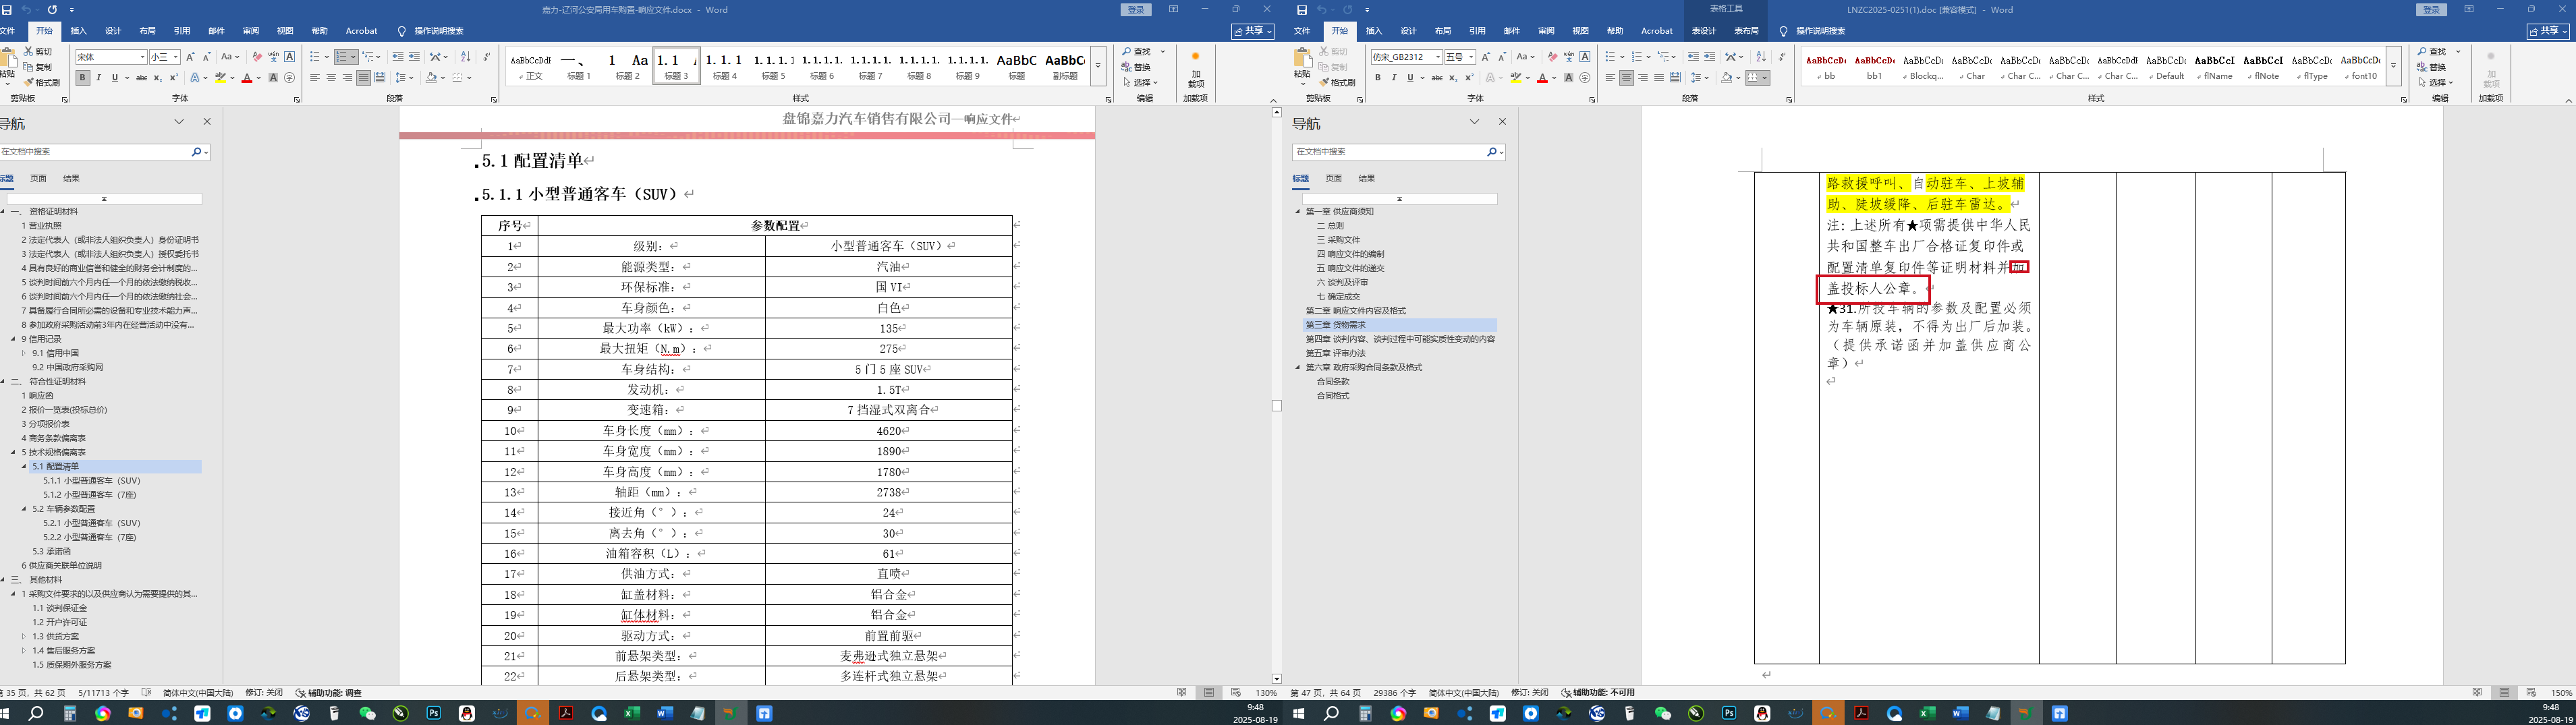Collapse 第六章 政府采购合同条款及格式 node

click(x=1299, y=367)
